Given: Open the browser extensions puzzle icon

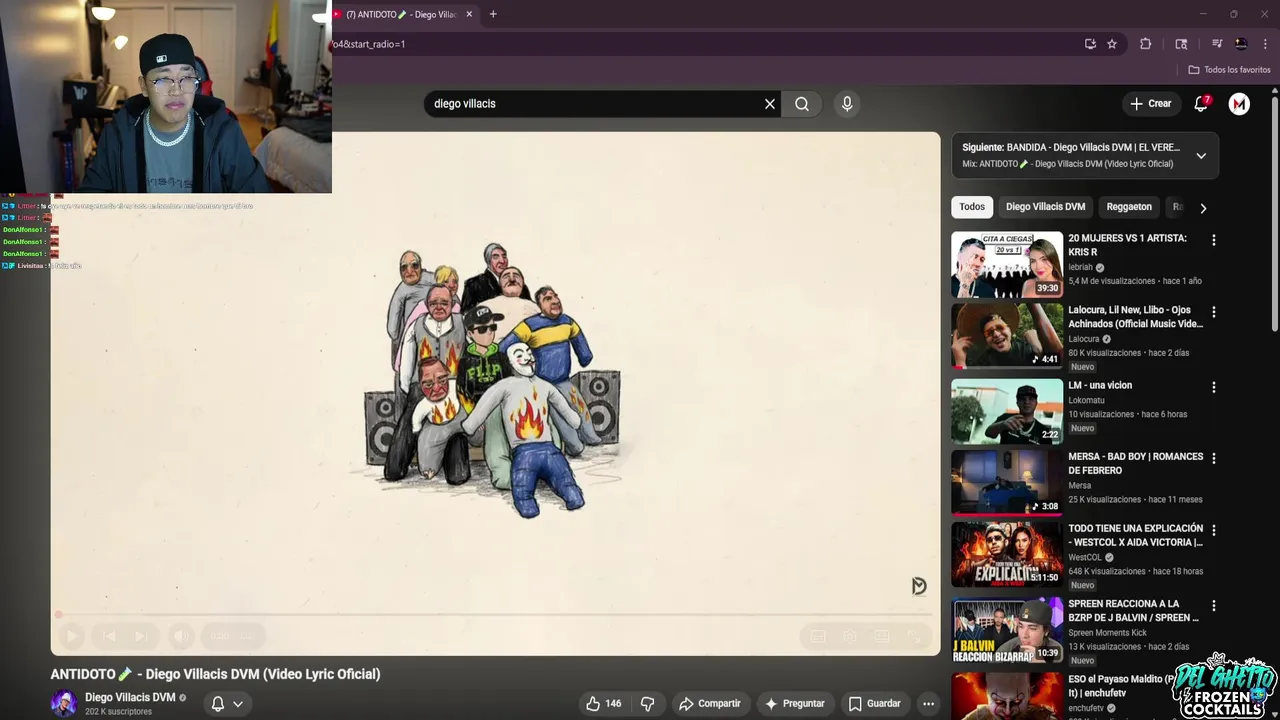Looking at the screenshot, I should [x=1146, y=44].
